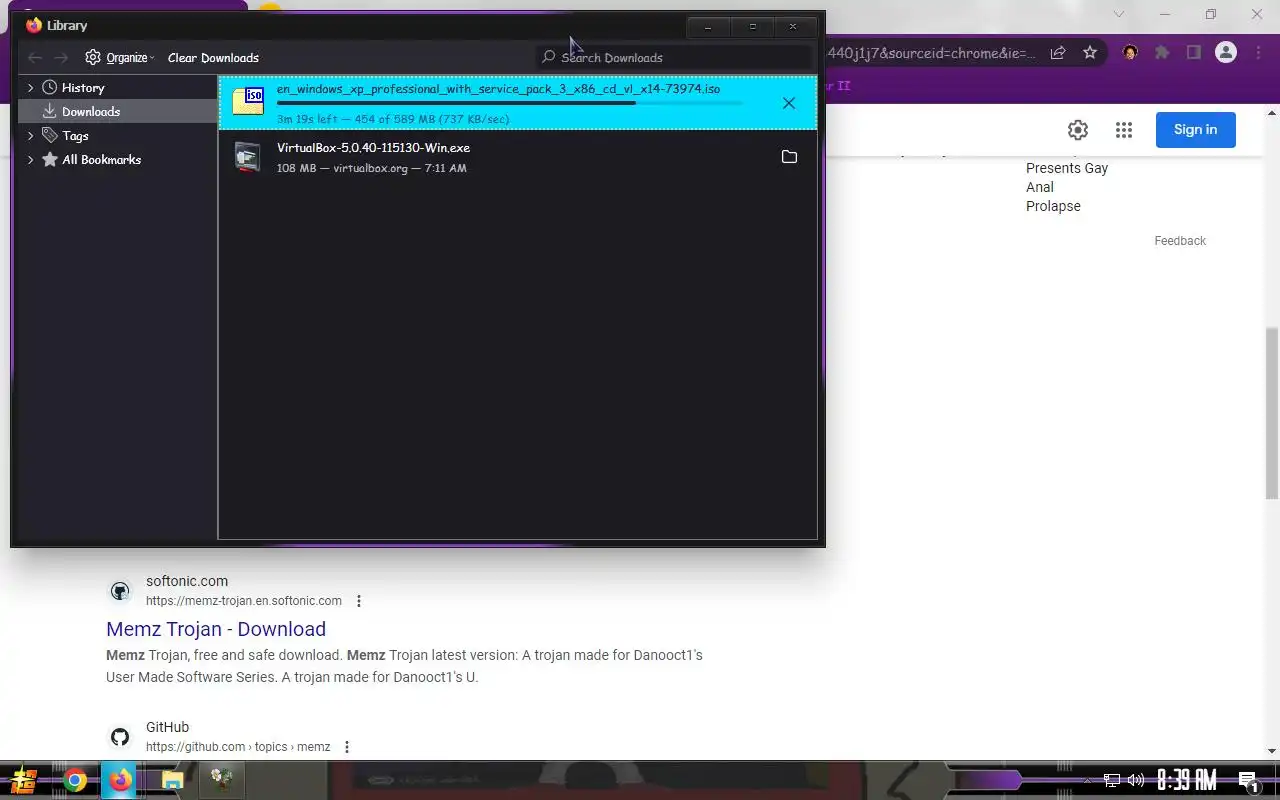Click the scrollbar down arrow in Chrome

coord(1272,751)
